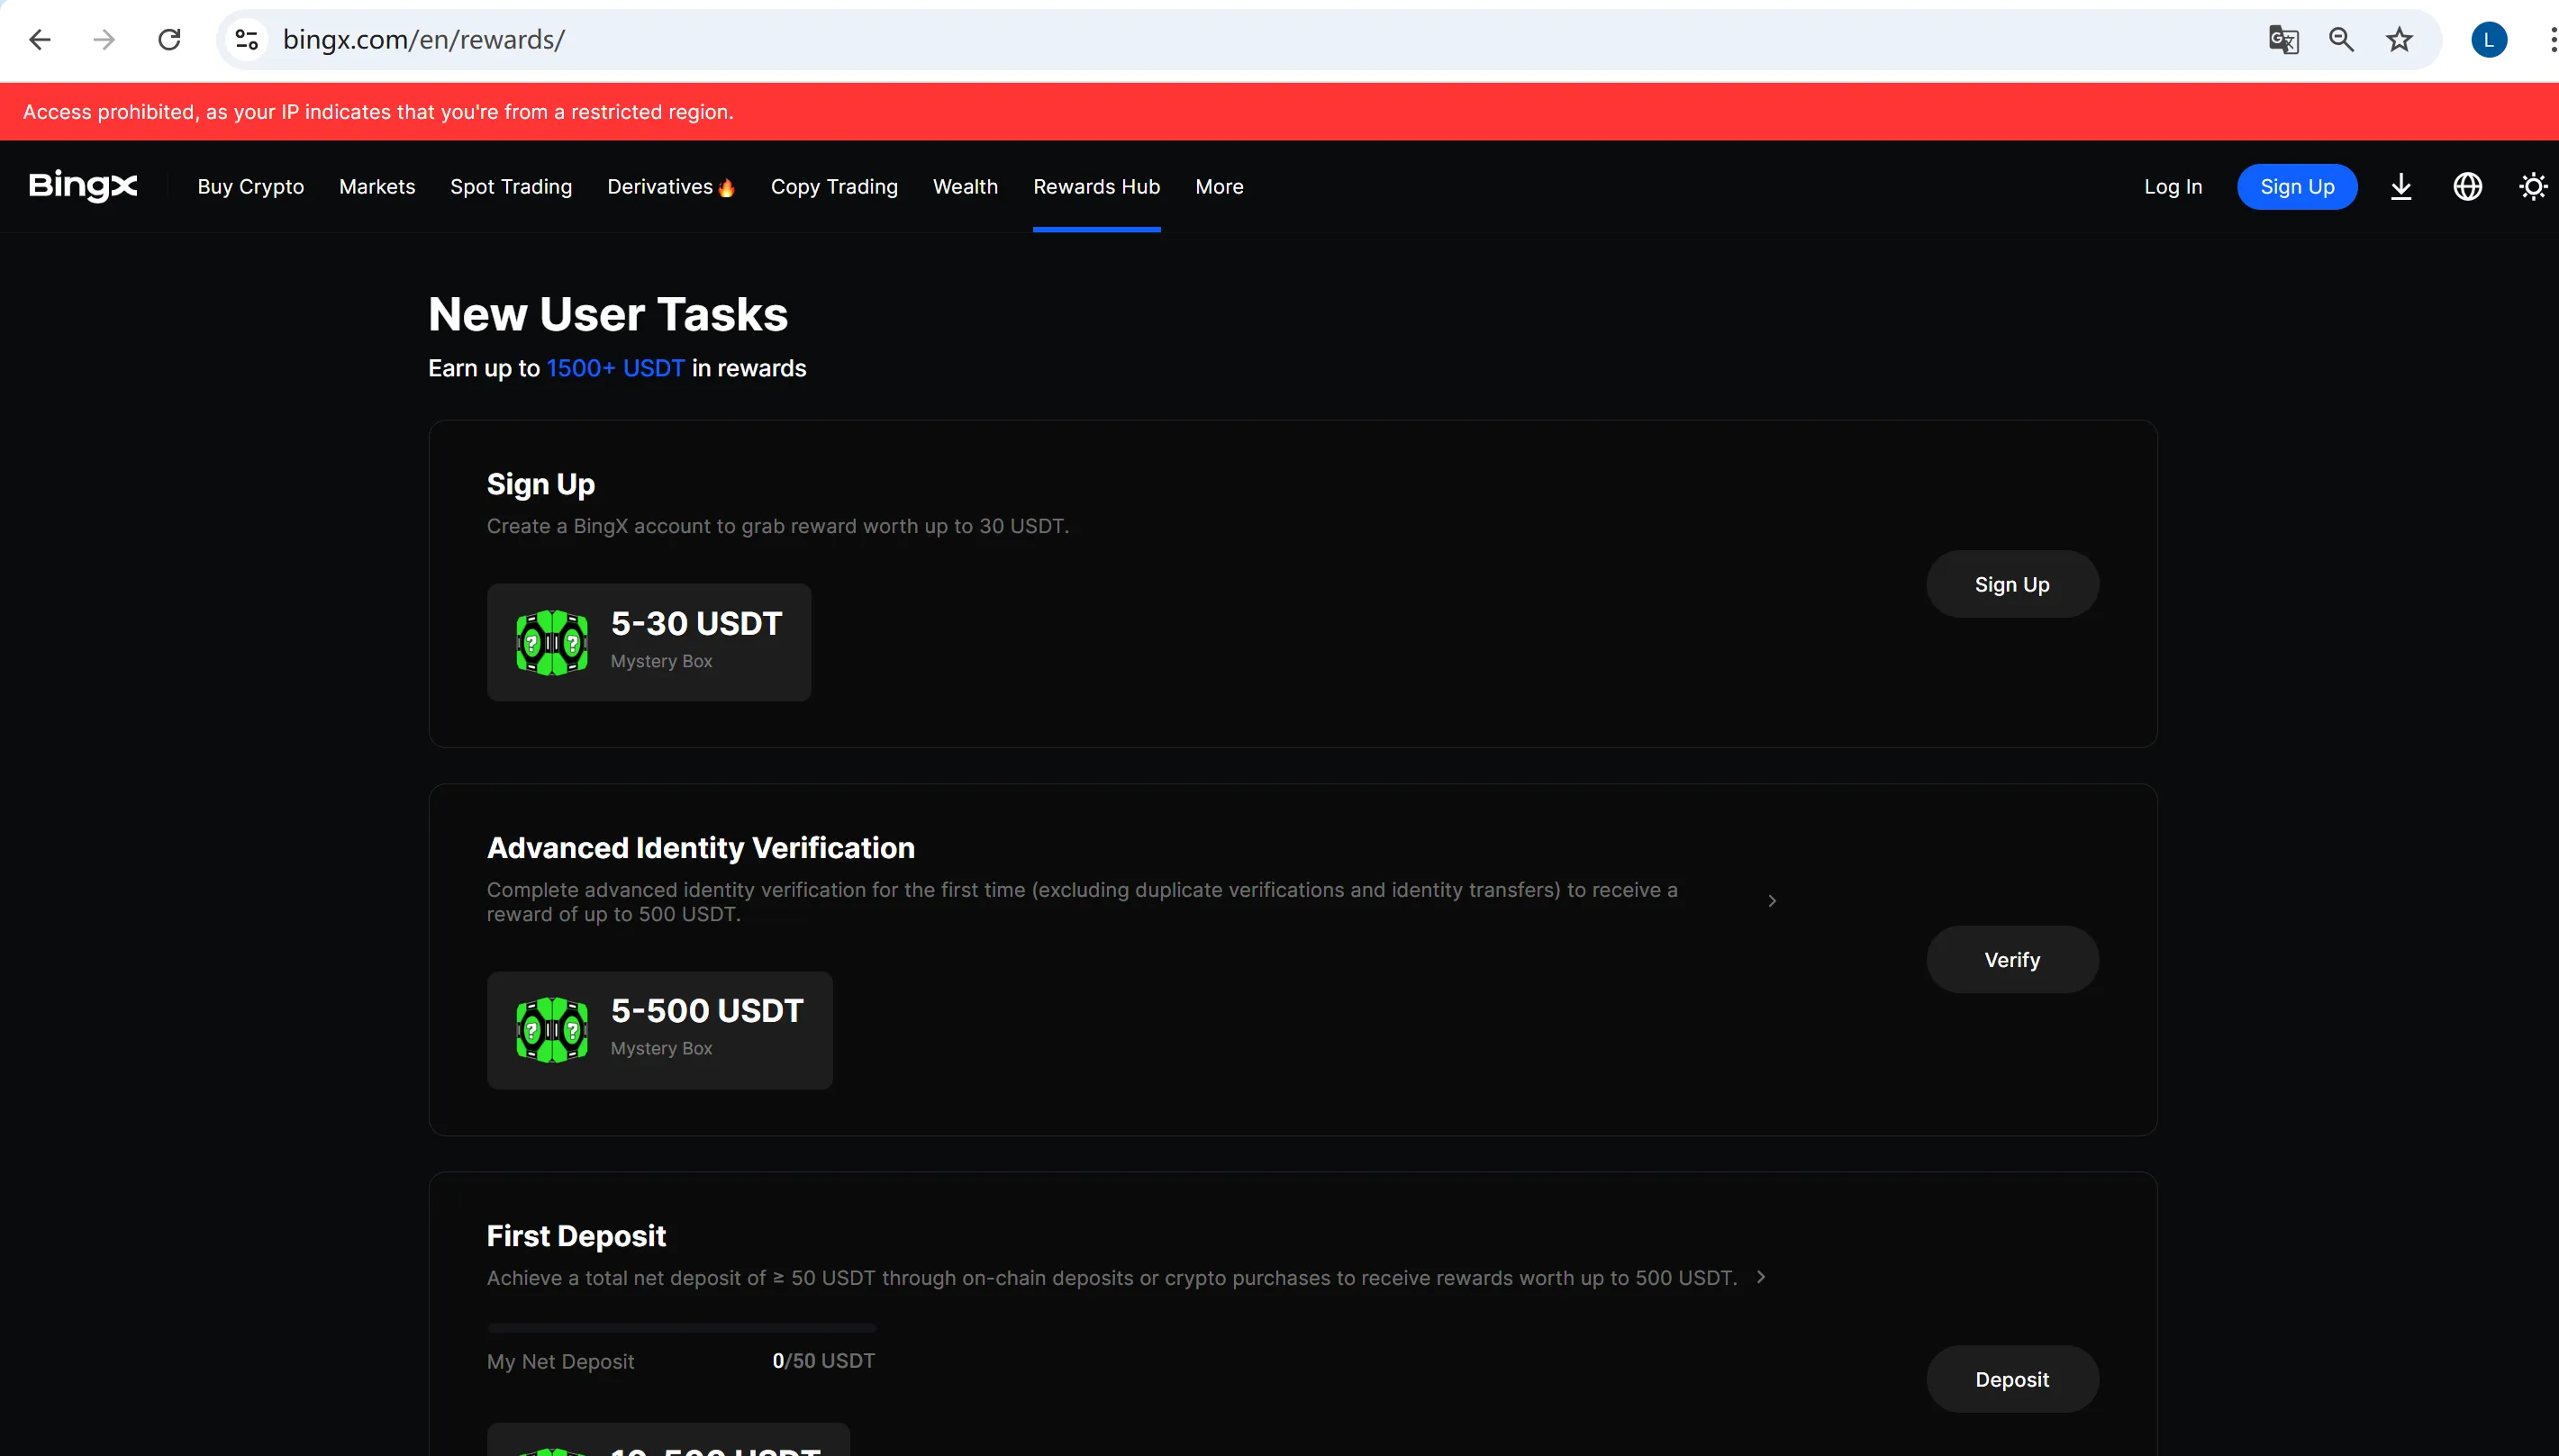This screenshot has height=1456, width=2559.
Task: Expand the First Deposit details chevron
Action: (1761, 1277)
